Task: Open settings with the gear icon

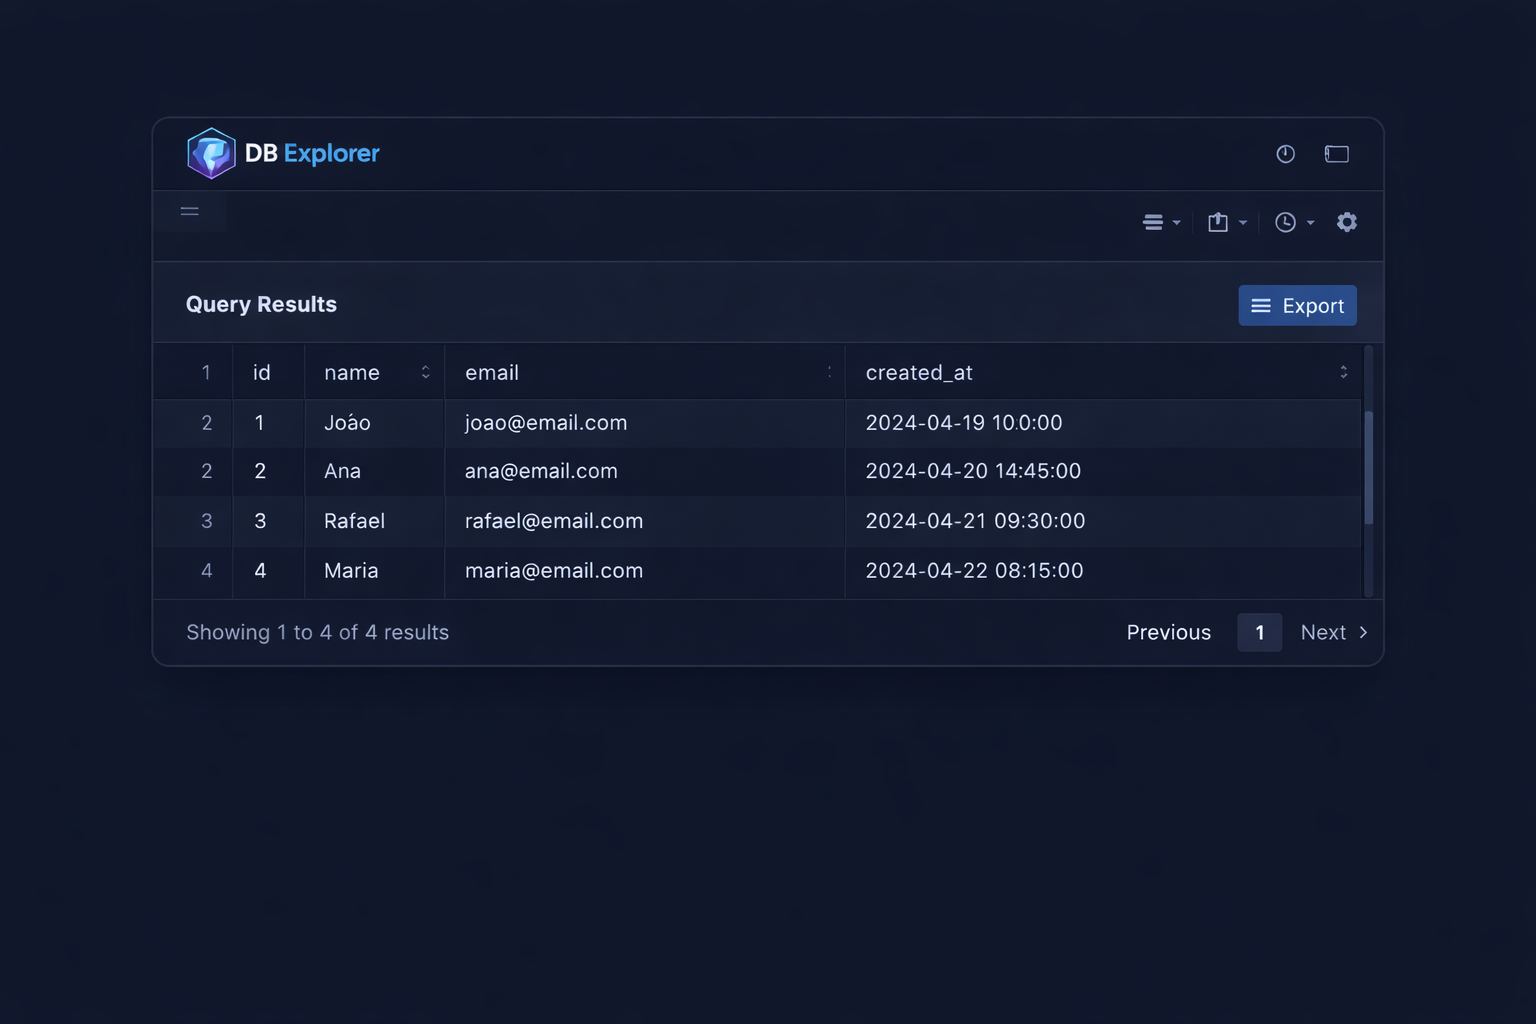Action: 1347,222
